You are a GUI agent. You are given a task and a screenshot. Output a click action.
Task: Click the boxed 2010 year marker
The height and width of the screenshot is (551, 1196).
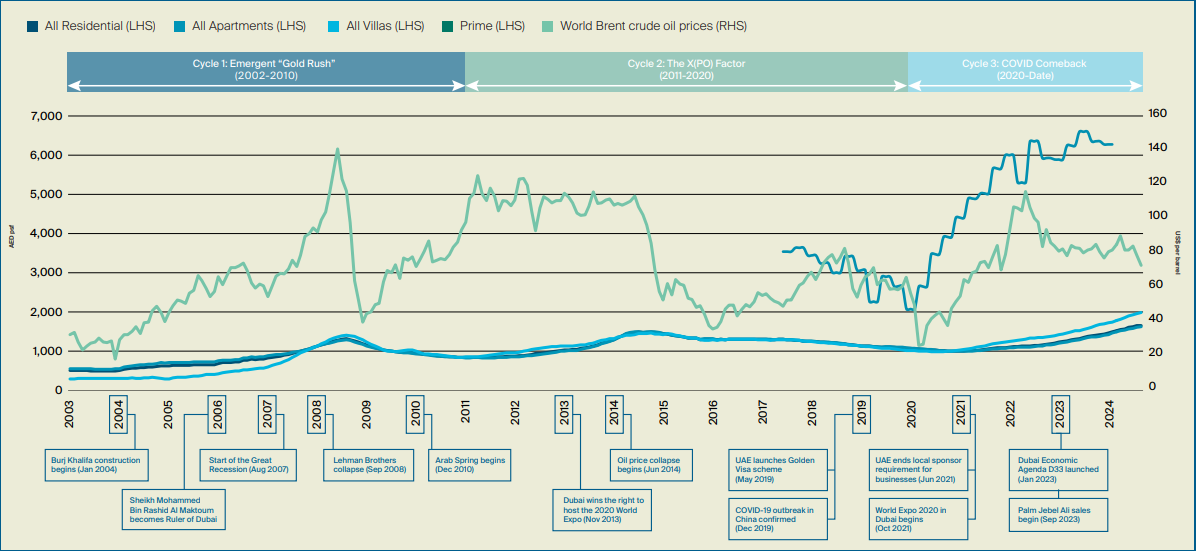click(416, 414)
